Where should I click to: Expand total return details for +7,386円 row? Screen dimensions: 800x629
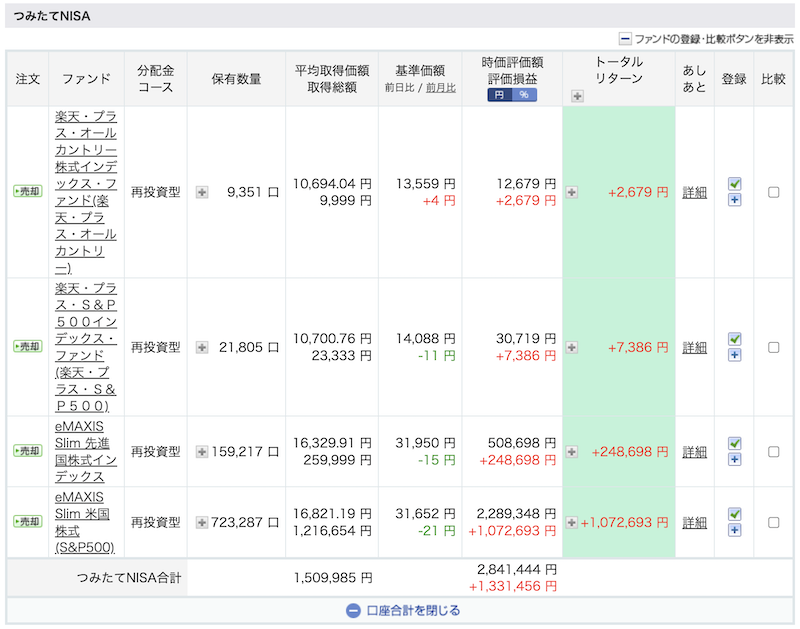(x=572, y=347)
